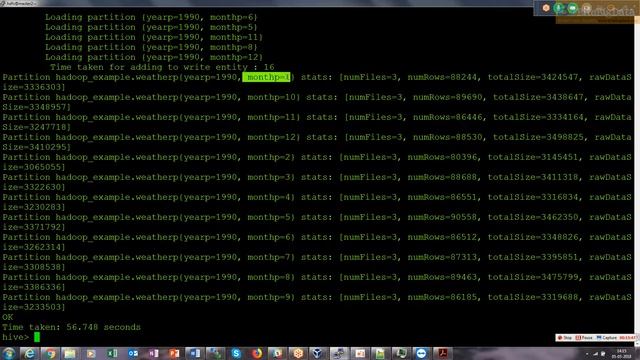The width and height of the screenshot is (640, 360).
Task: Click the hive> prompt cursor
Action: tap(37, 337)
